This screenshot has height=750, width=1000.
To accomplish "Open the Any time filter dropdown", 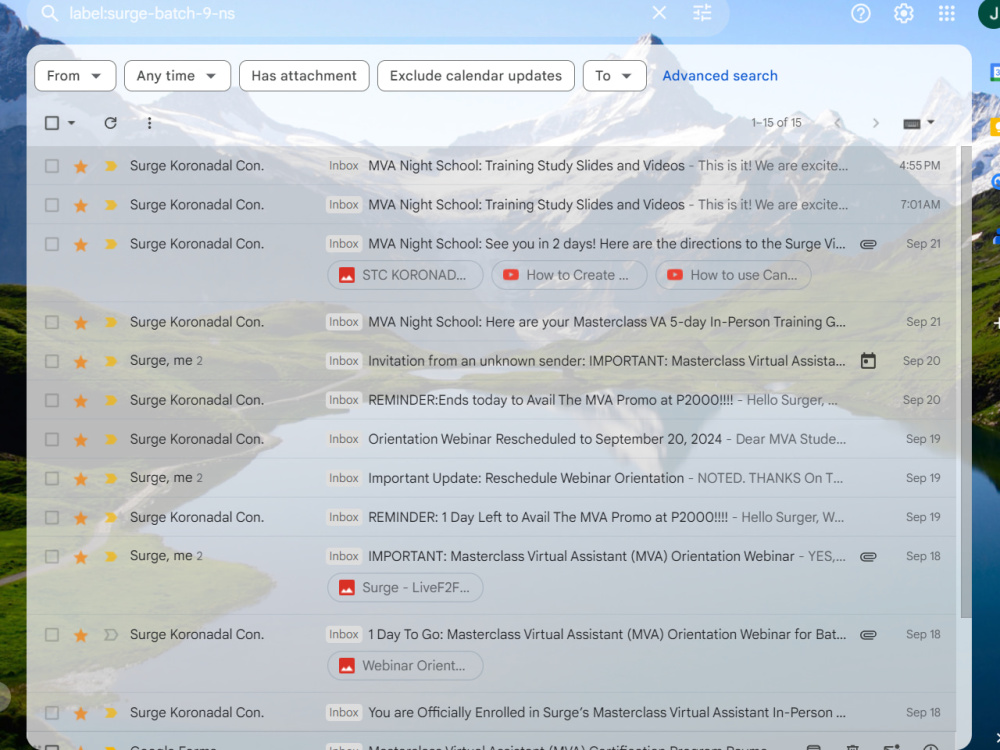I will [x=177, y=76].
